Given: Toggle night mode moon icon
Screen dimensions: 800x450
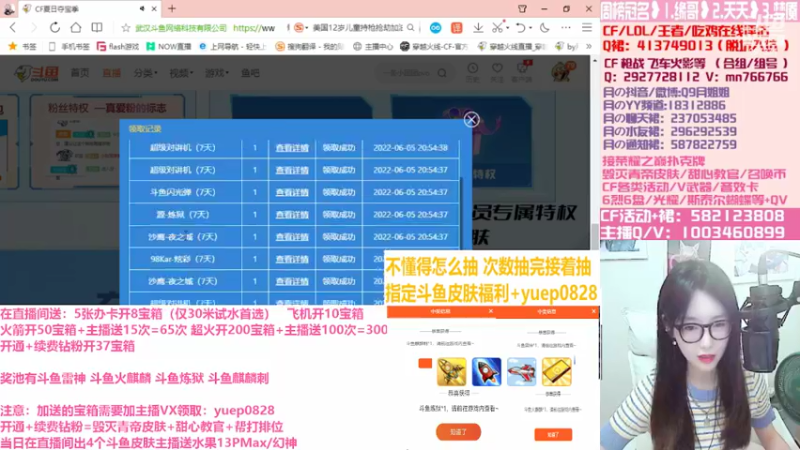Looking at the screenshot, I should point(544,28).
